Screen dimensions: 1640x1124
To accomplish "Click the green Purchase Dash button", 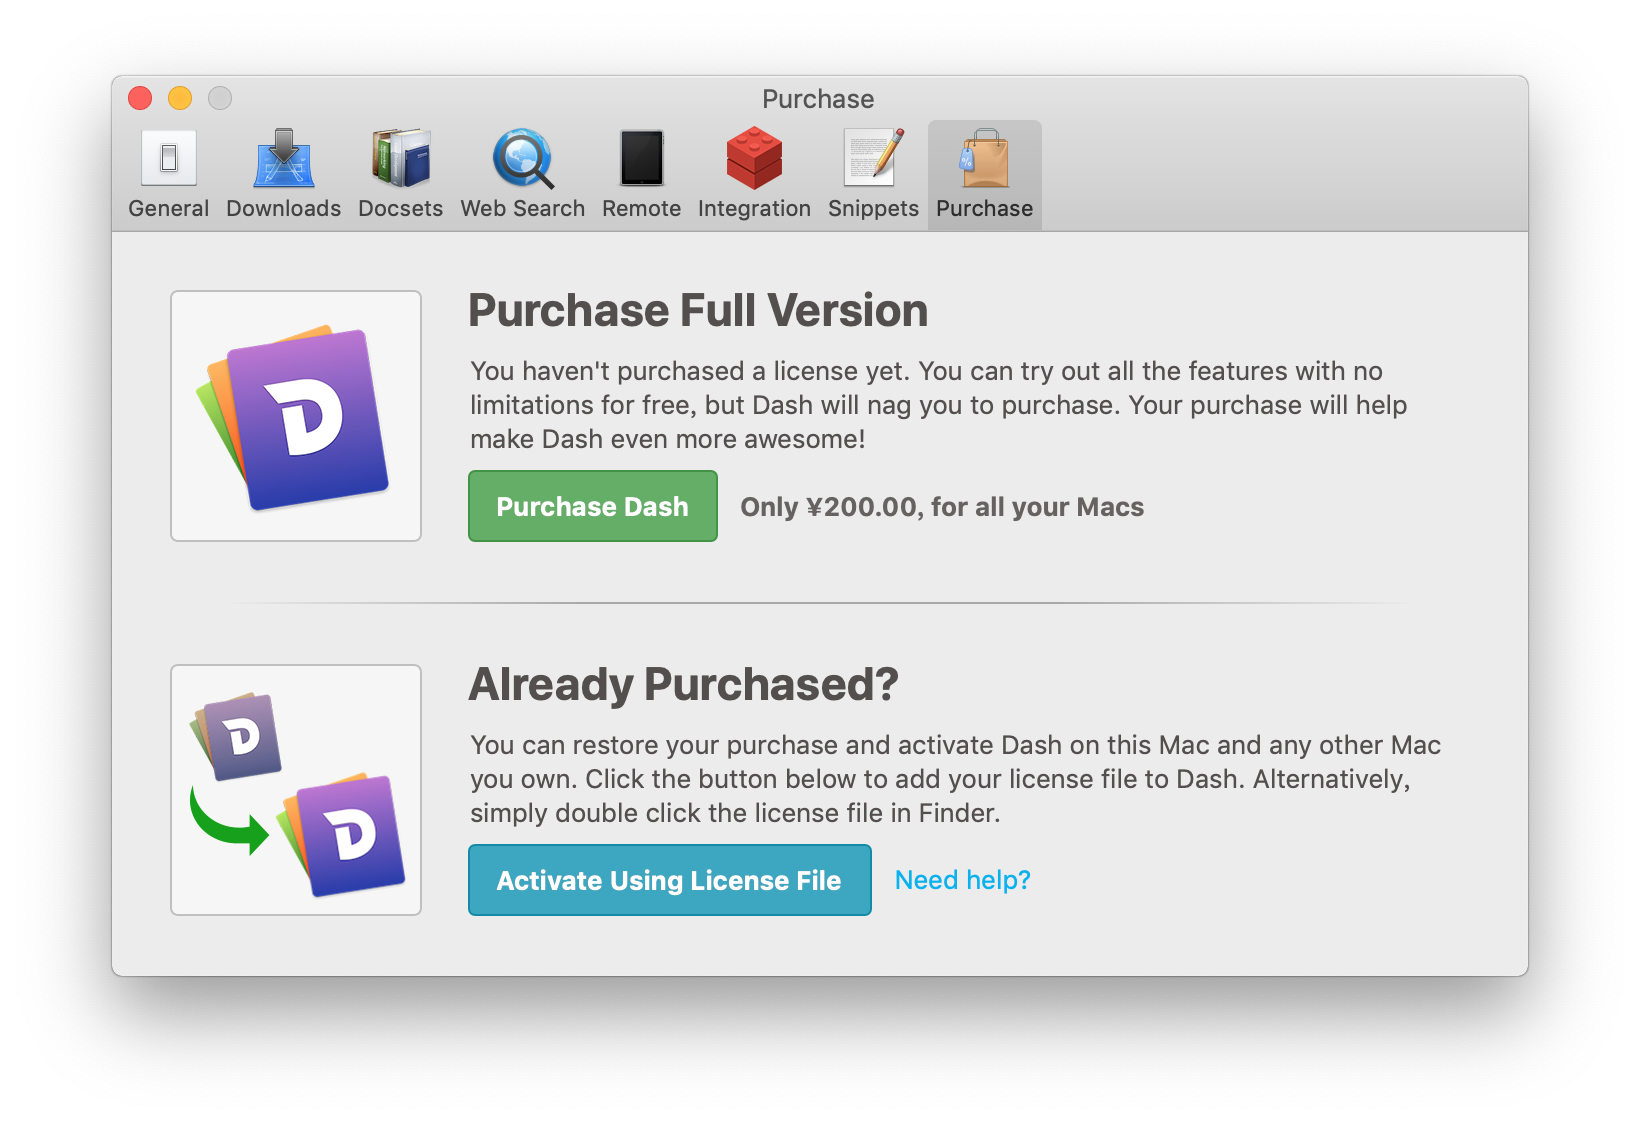I will (x=593, y=506).
